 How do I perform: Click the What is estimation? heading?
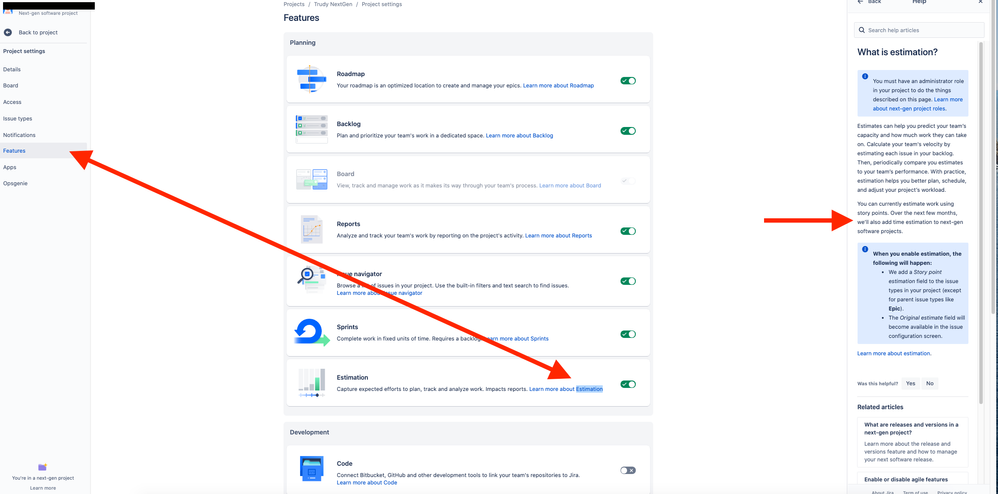click(x=897, y=52)
